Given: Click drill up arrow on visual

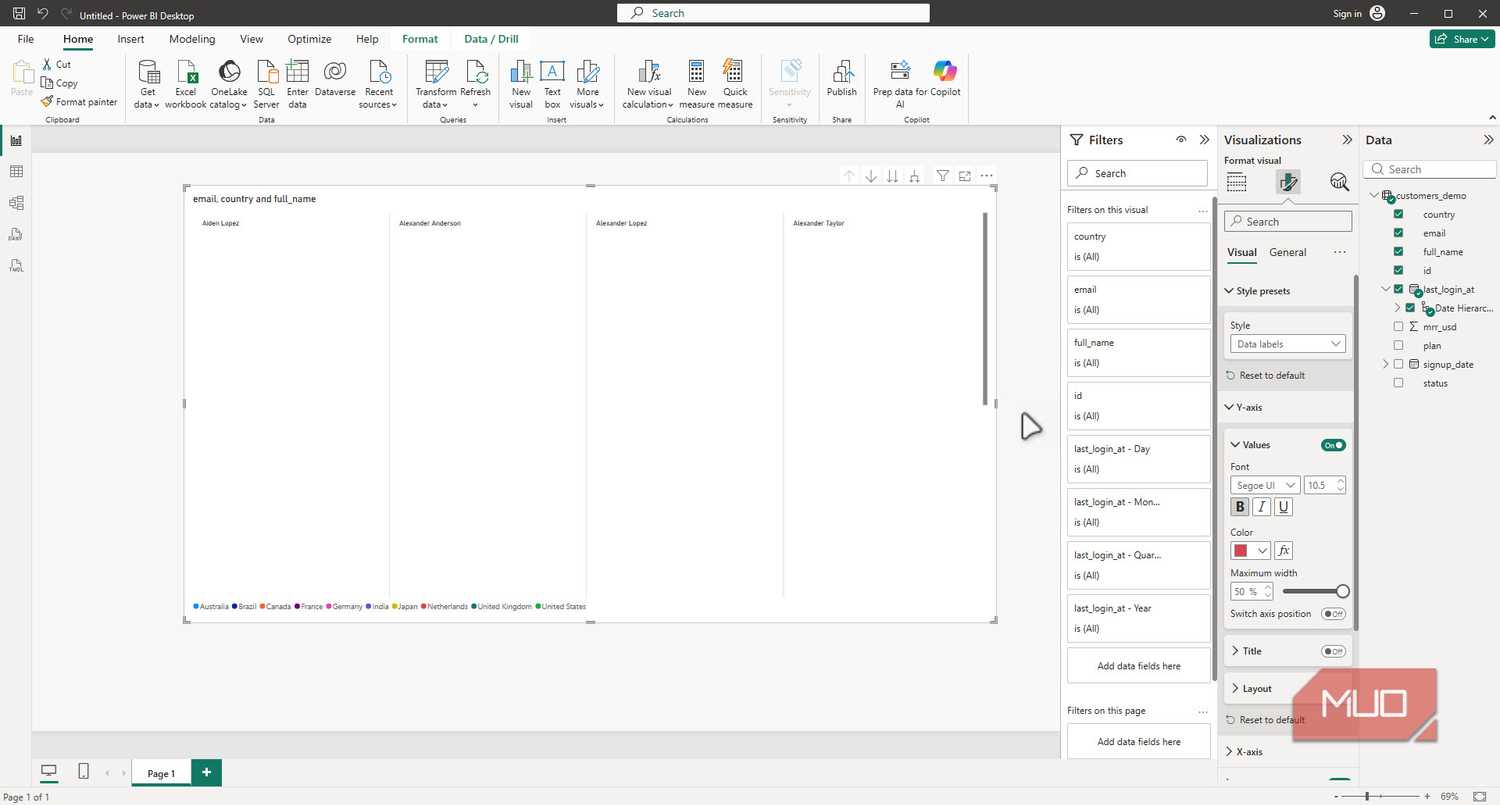Looking at the screenshot, I should point(849,176).
